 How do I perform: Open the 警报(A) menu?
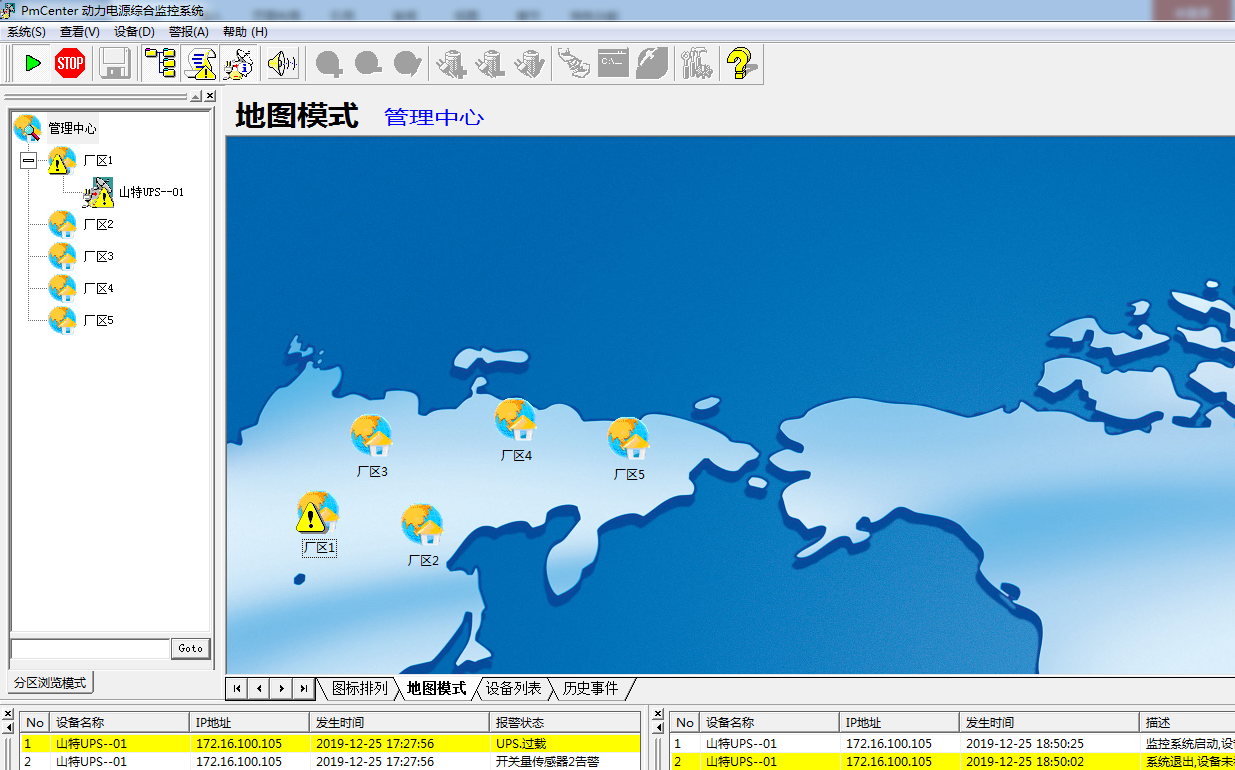(188, 32)
